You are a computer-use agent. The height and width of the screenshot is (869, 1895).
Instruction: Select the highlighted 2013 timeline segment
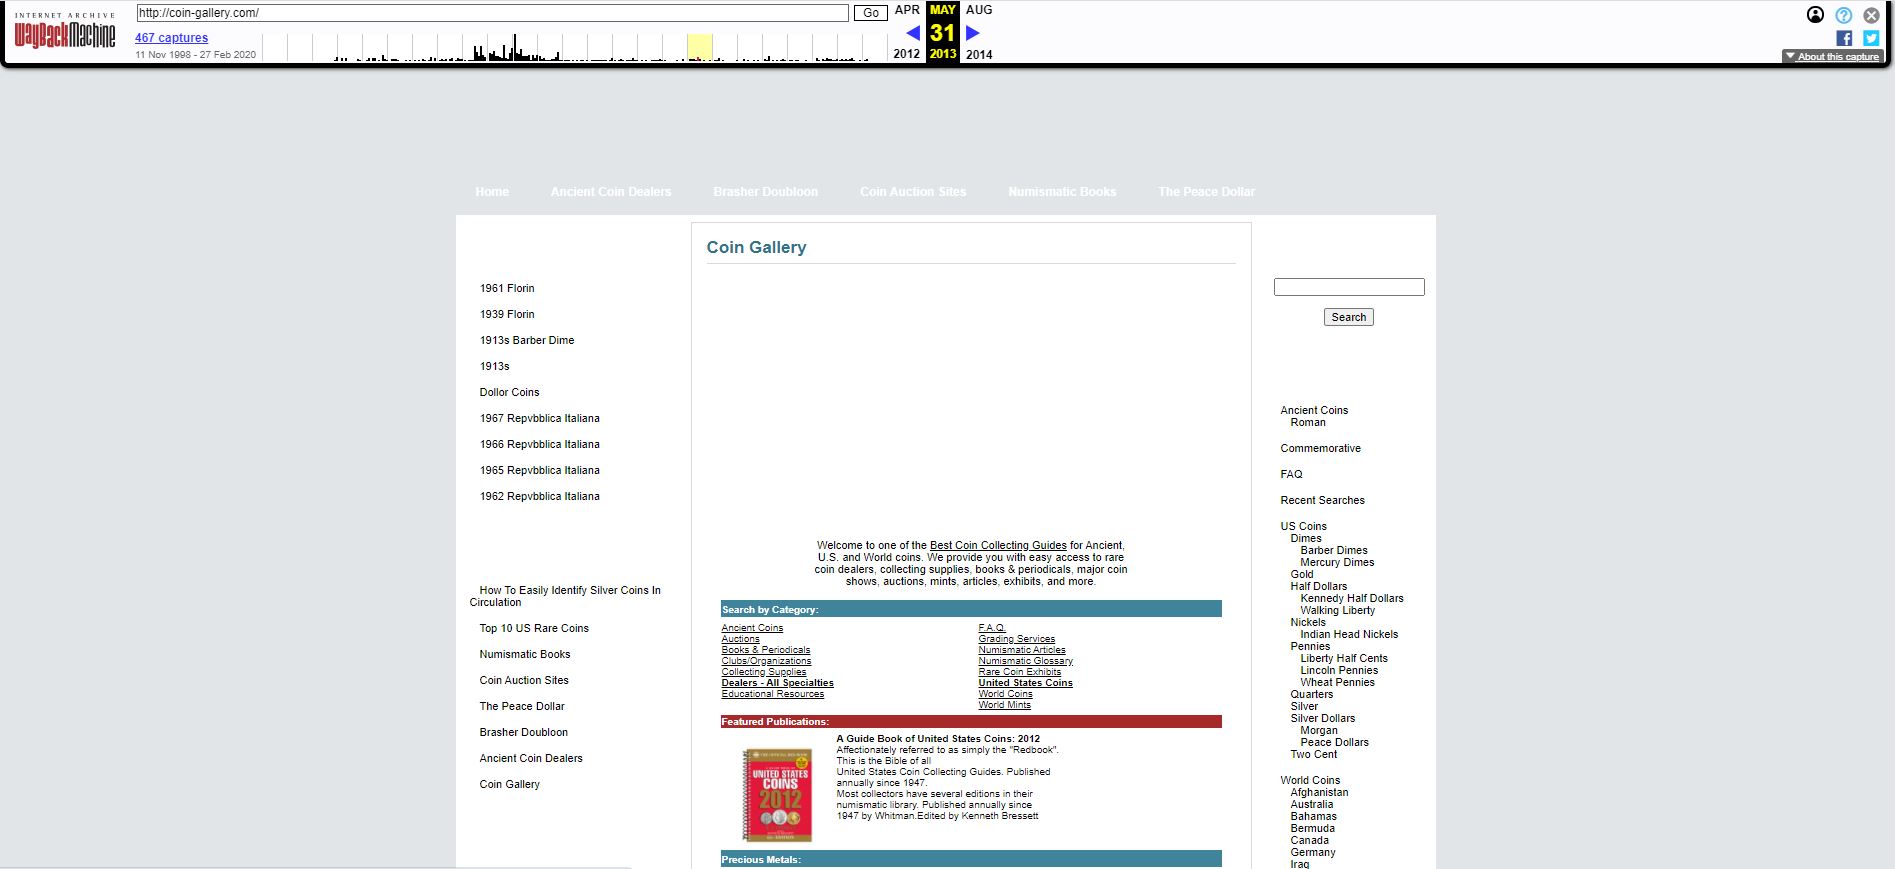[699, 47]
